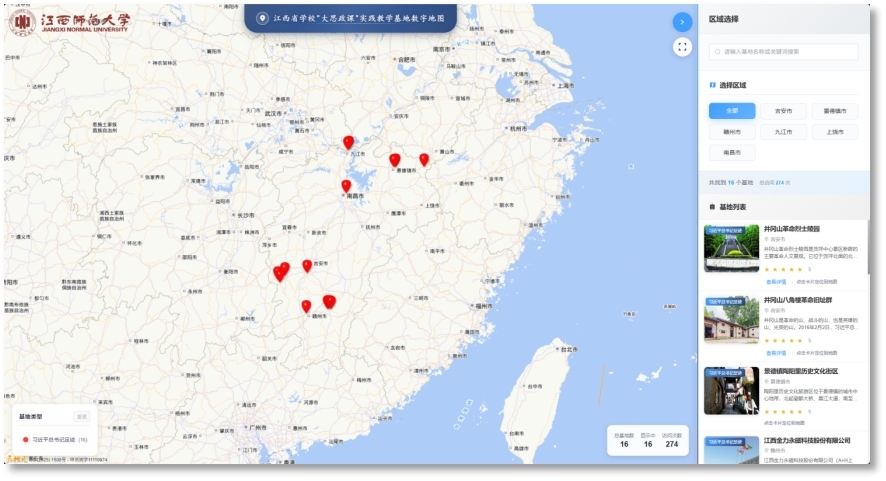
Task: Open 查看详情 link for 井冈山革命烈士陵园
Action: coord(776,282)
